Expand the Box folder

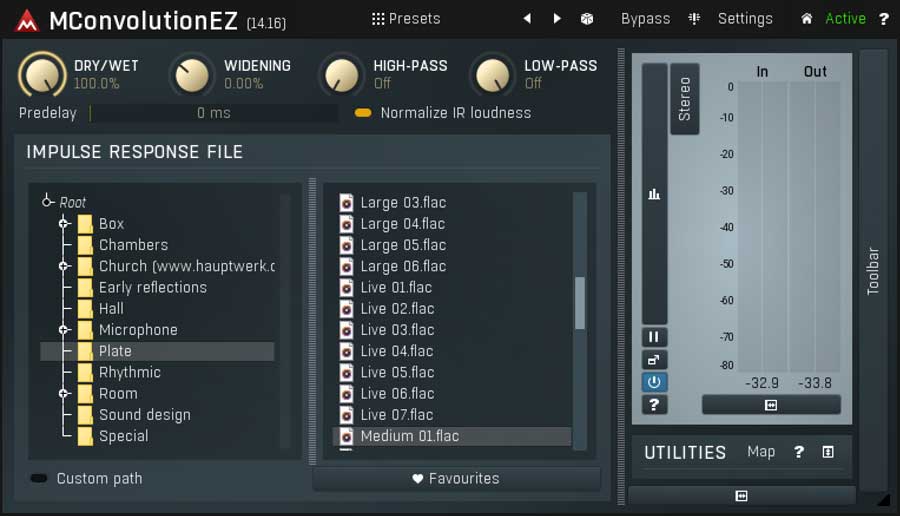[64, 223]
